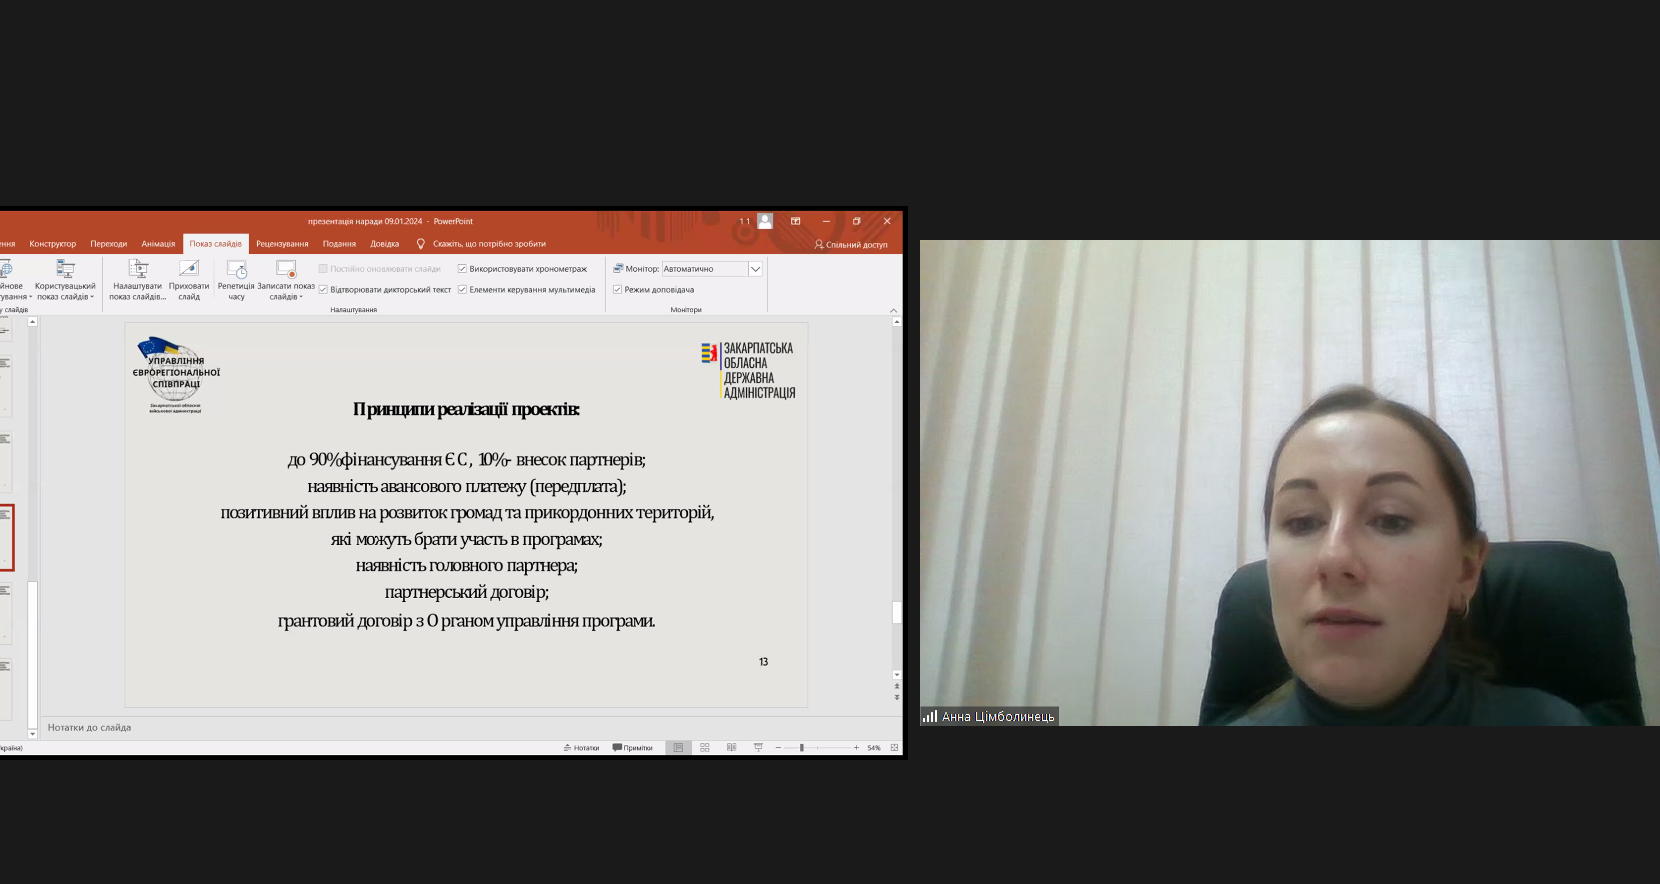Switch to slide sorter view in status bar

coord(705,748)
